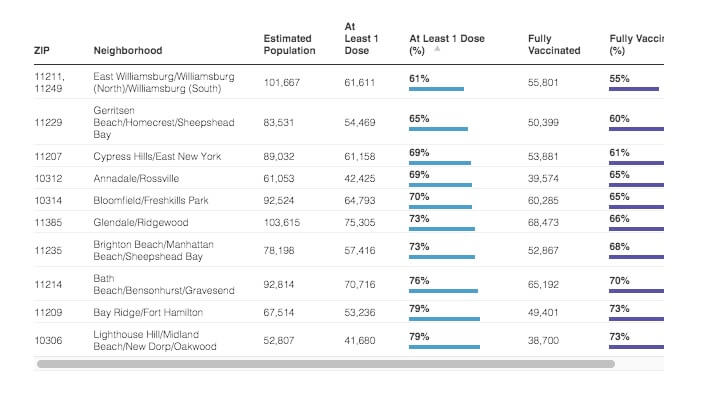
Task: Select ZIP cell 11211, 11249
Action: click(x=49, y=83)
